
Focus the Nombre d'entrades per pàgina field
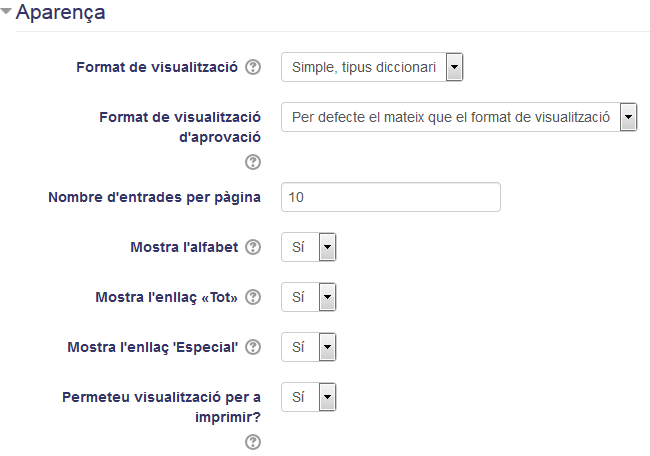(391, 197)
